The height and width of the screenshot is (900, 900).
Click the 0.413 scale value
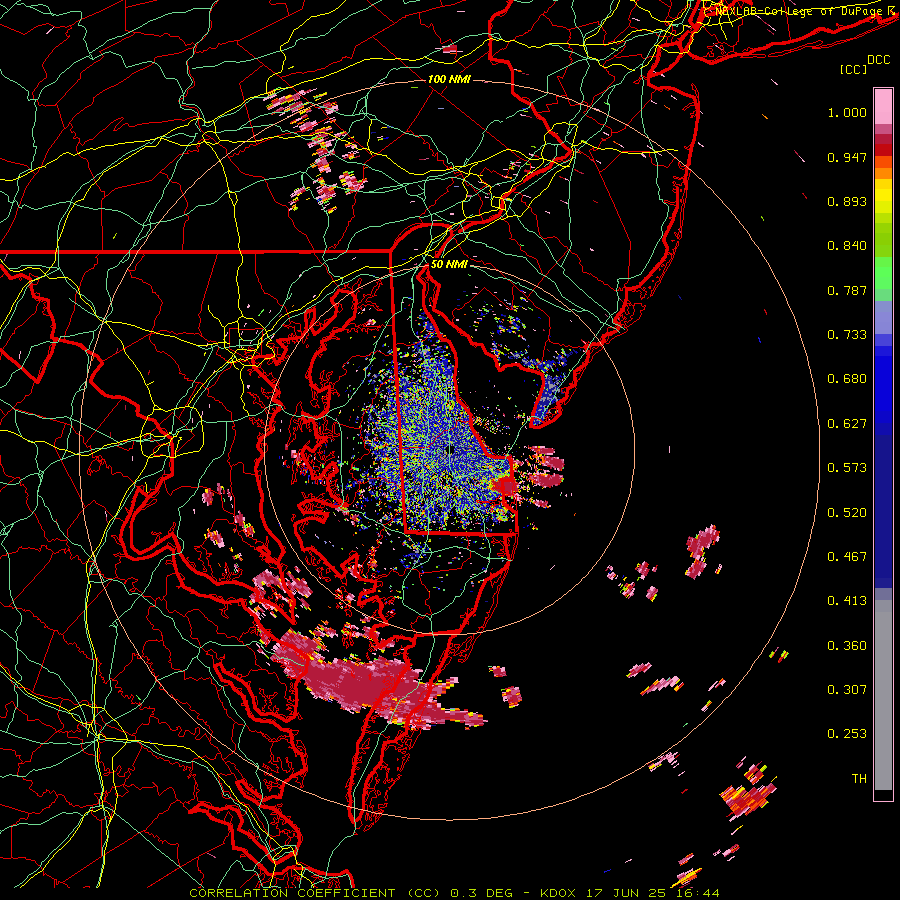pos(847,601)
